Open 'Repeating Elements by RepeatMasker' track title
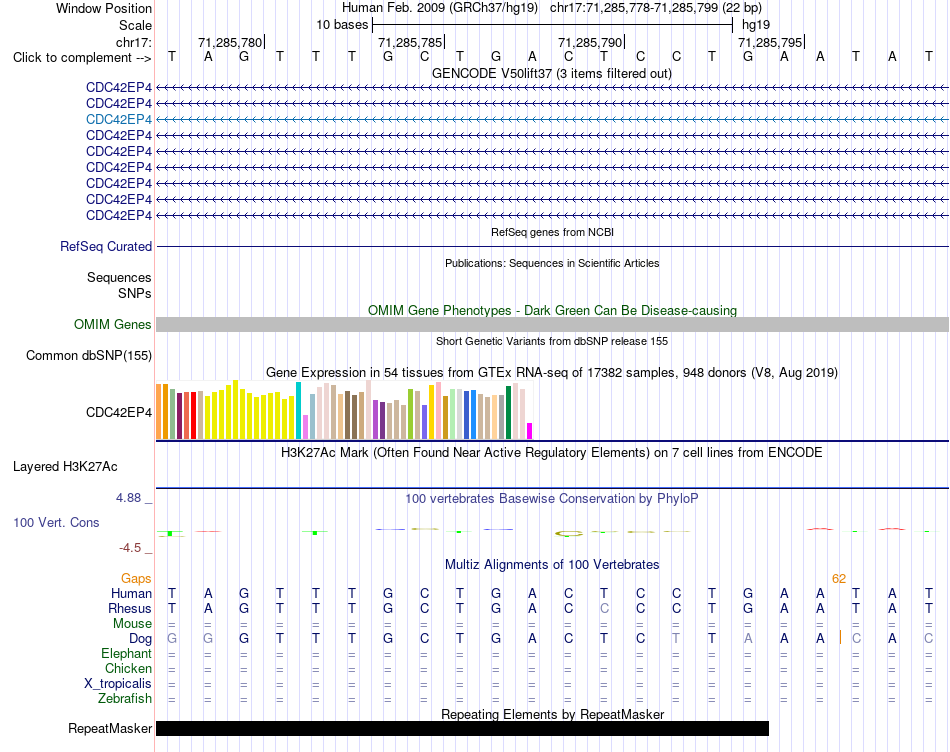The height and width of the screenshot is (752, 950). [552, 714]
